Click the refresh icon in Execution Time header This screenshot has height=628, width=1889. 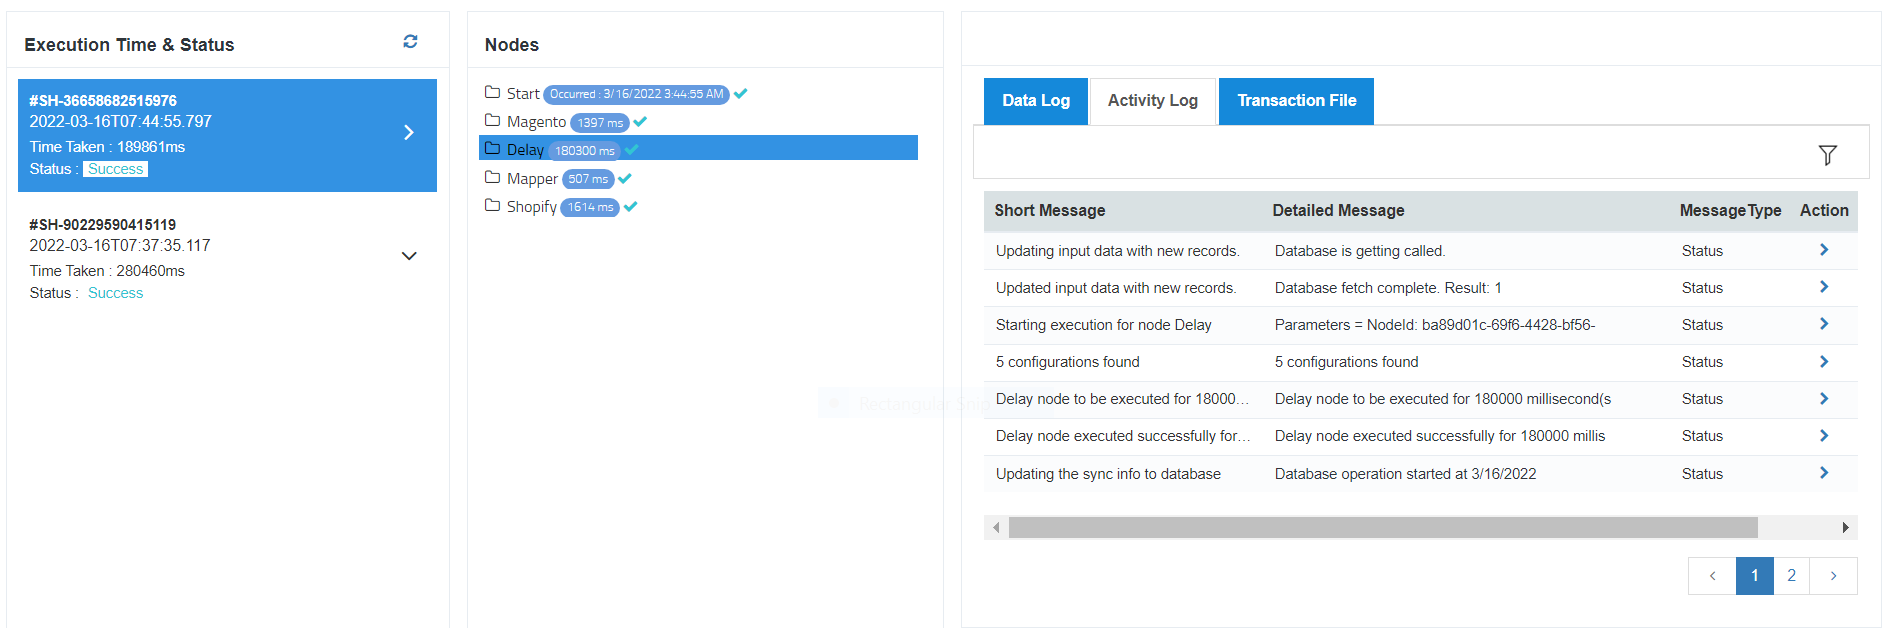410,41
